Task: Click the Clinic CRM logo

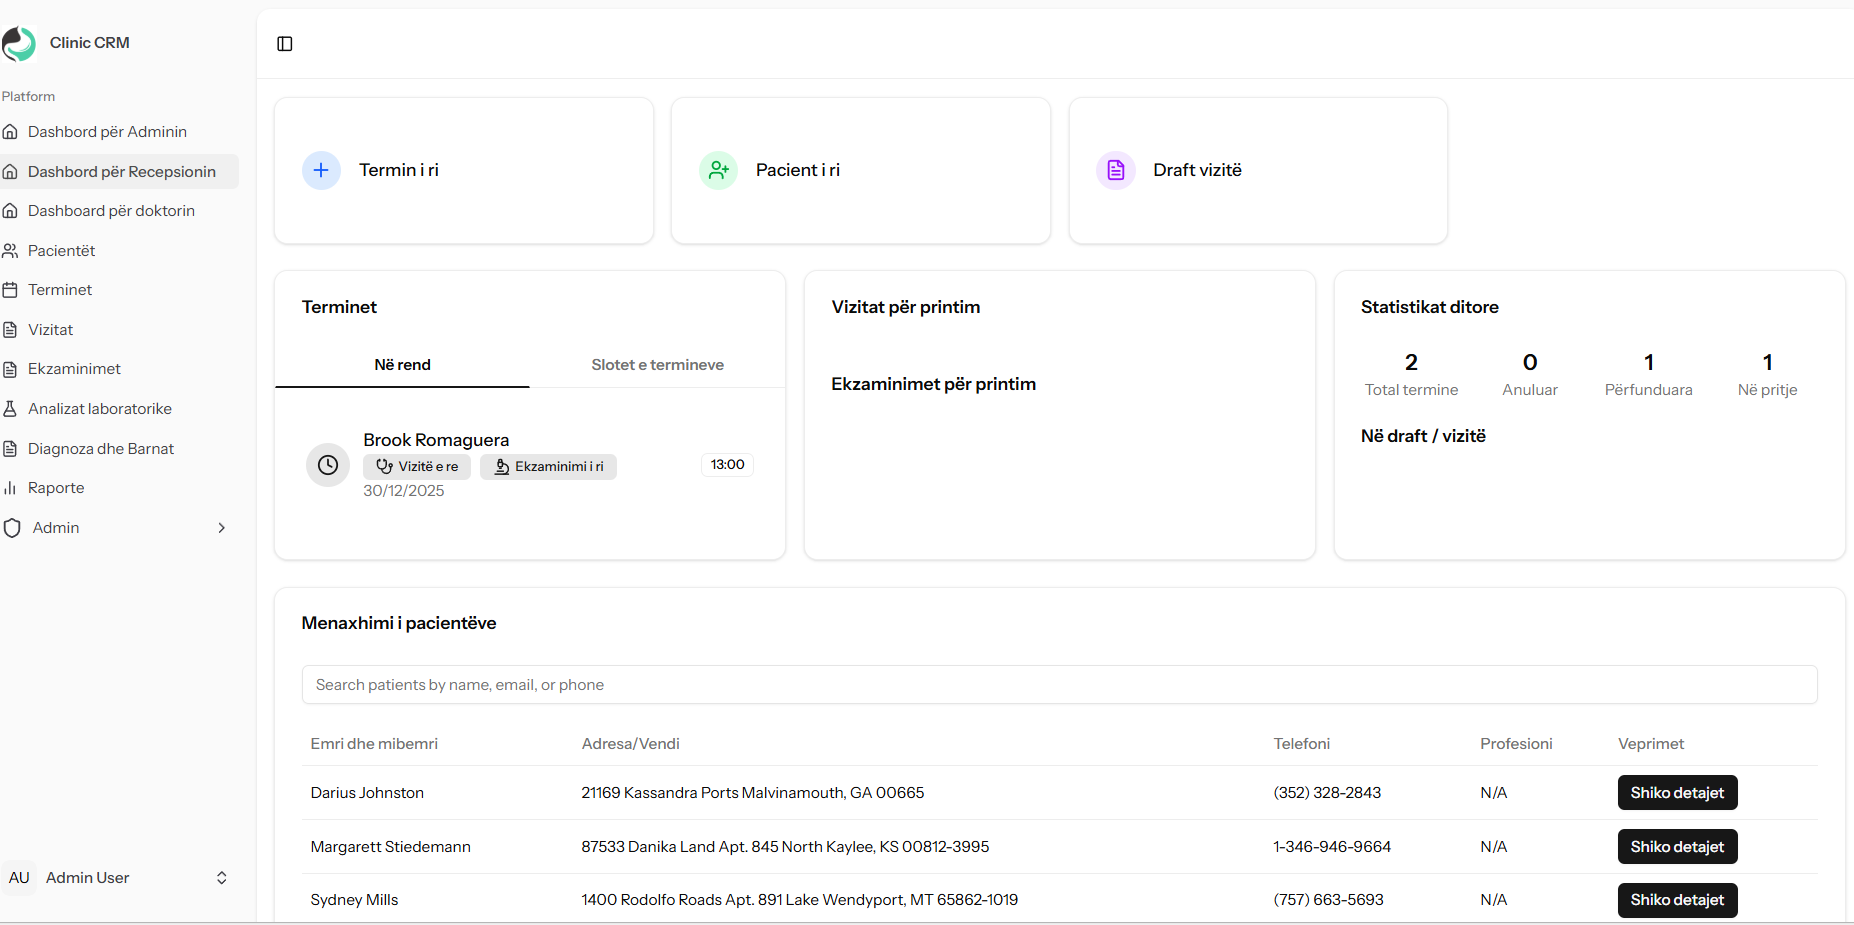Action: tap(19, 43)
